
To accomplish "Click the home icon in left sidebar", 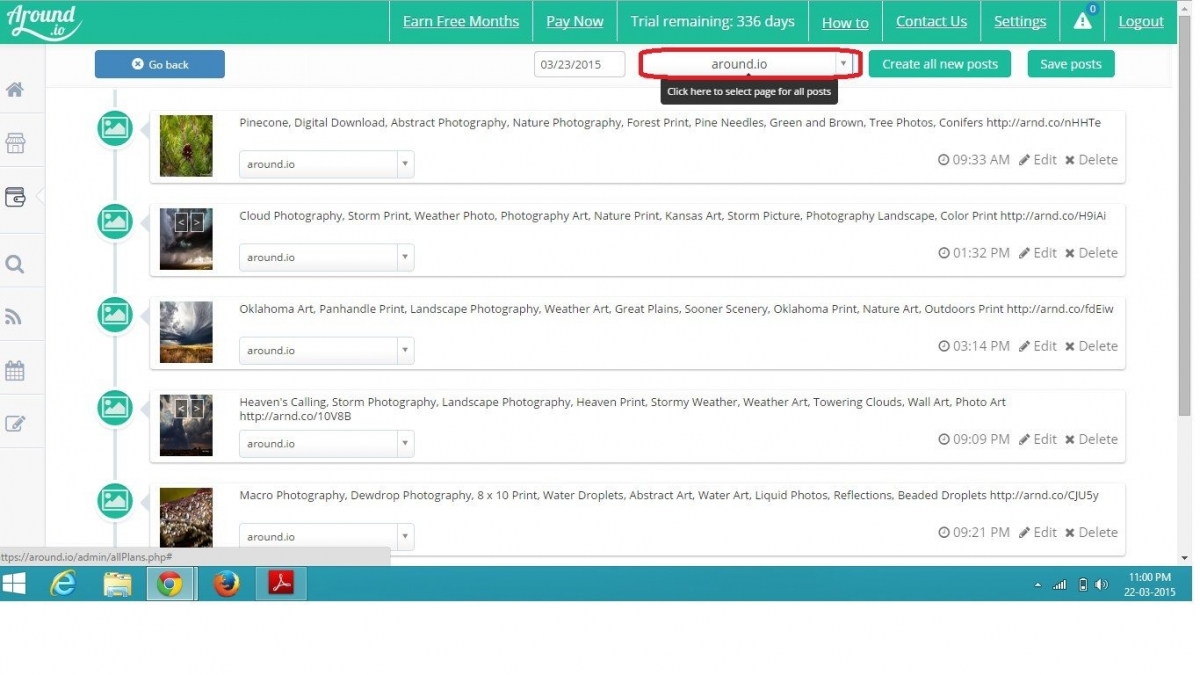I will [x=15, y=90].
